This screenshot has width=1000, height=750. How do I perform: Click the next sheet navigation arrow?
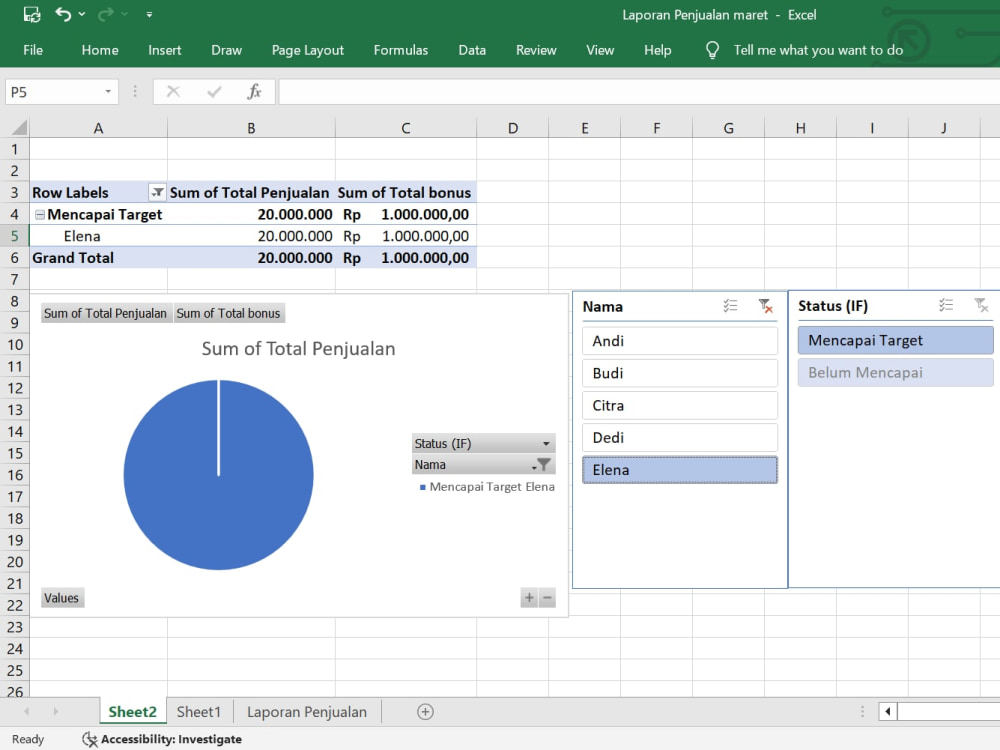pos(55,711)
